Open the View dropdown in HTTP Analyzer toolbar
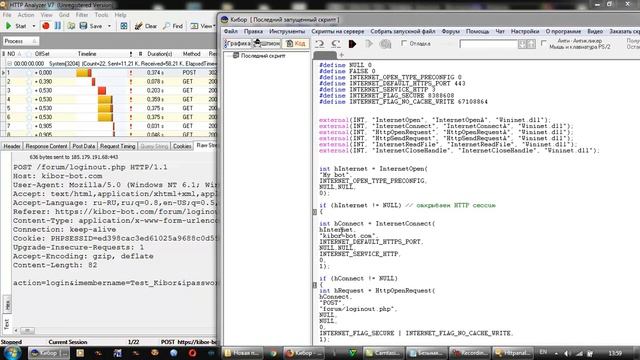Viewport: 640px width, 360px height. point(203,26)
